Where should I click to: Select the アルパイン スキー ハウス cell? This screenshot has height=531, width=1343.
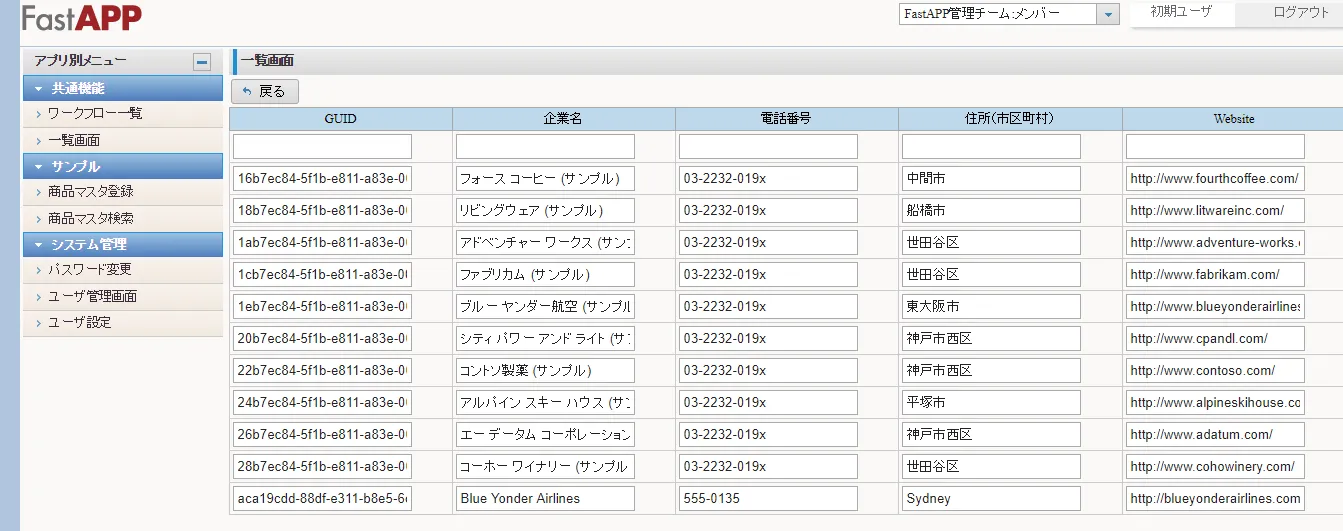click(x=545, y=403)
